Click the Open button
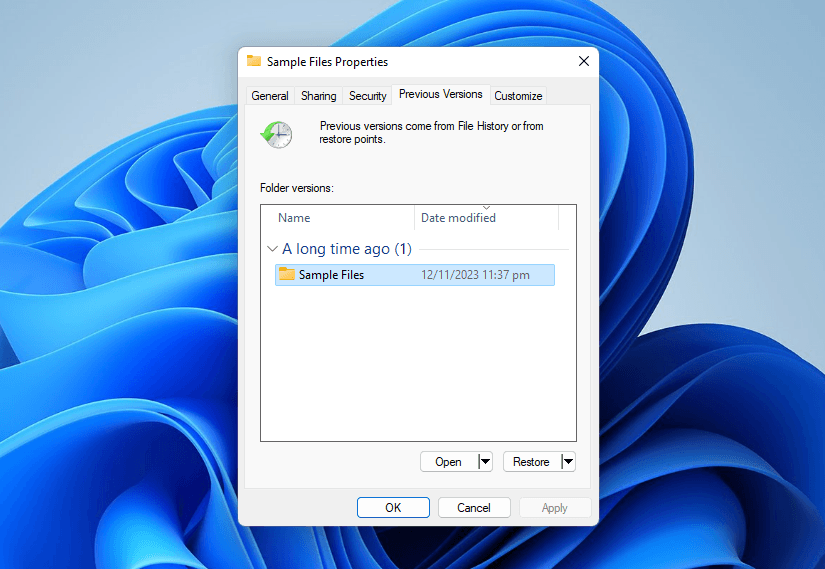The width and height of the screenshot is (825, 569). (449, 462)
